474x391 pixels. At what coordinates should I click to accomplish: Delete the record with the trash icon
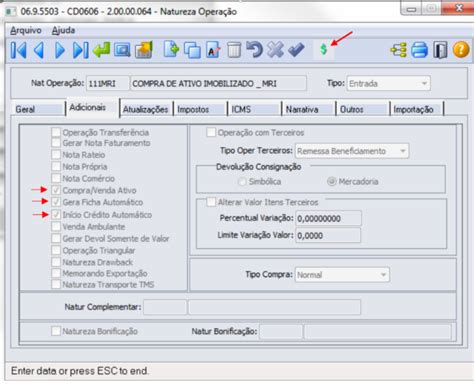click(234, 50)
